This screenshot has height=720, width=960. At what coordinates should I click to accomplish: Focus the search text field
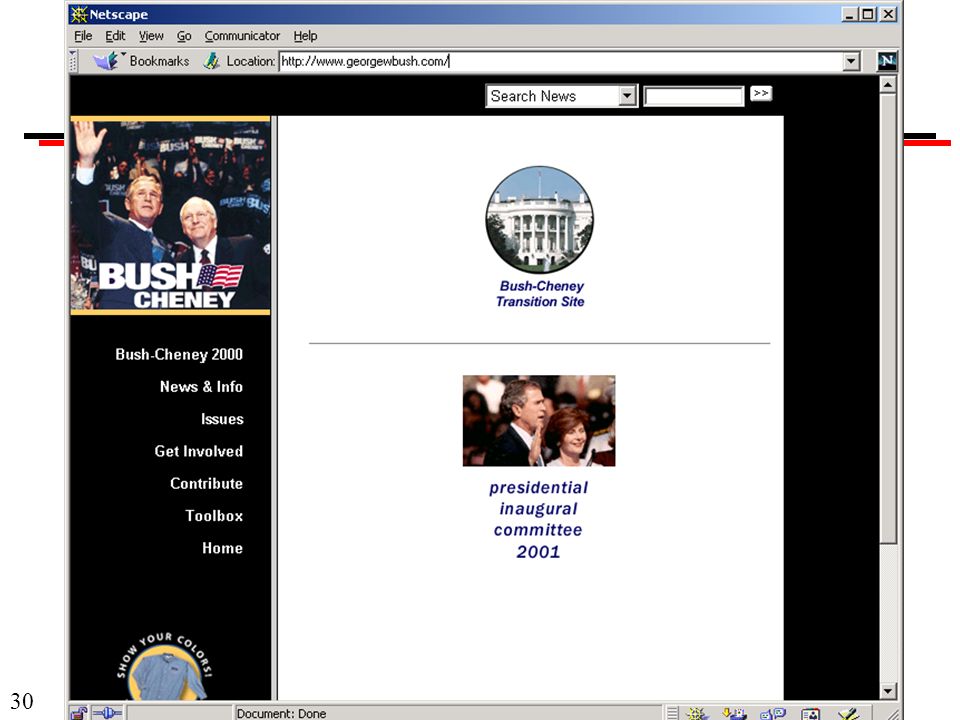point(694,96)
